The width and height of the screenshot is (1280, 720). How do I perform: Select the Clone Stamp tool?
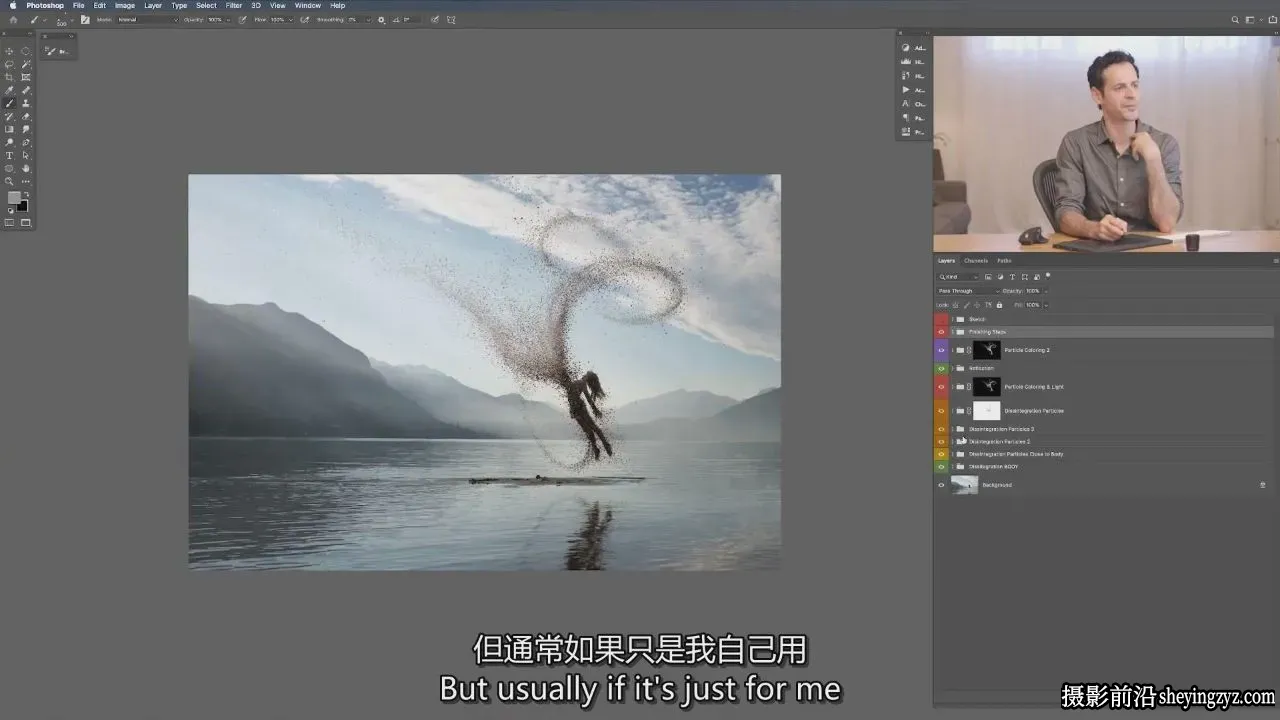(25, 103)
